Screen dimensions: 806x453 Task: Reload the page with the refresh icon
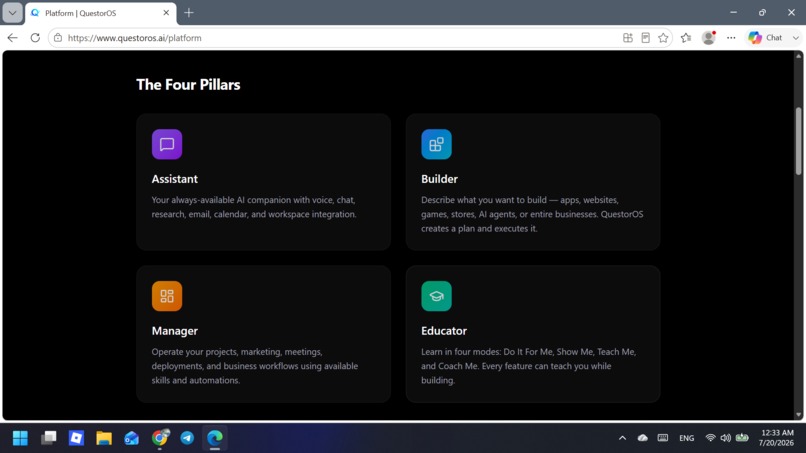35,38
